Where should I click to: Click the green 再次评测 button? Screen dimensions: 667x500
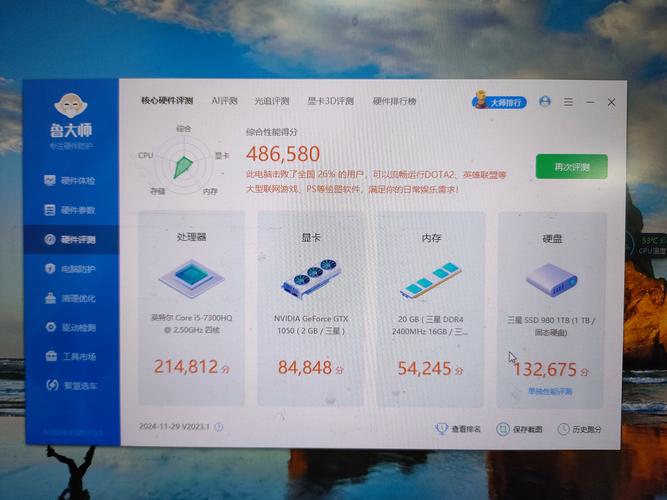click(571, 166)
